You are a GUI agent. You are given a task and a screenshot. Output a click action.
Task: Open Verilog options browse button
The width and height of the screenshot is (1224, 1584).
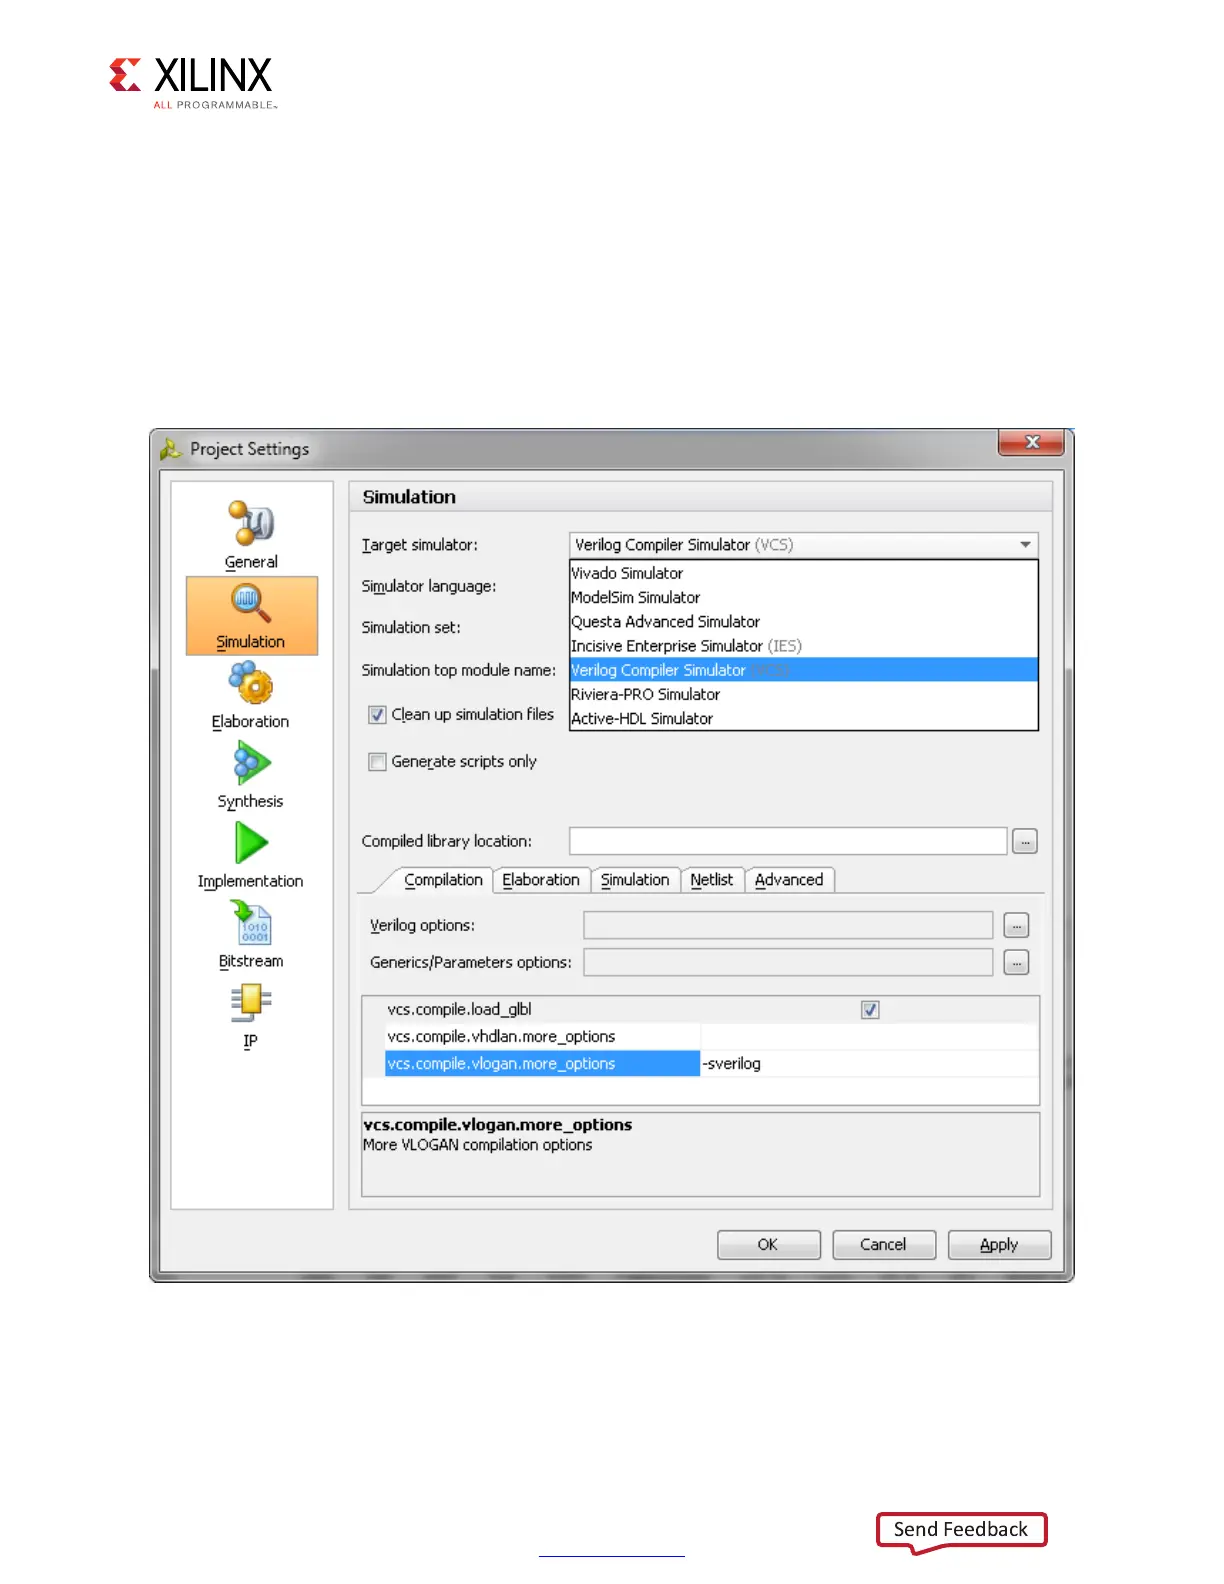[1016, 926]
